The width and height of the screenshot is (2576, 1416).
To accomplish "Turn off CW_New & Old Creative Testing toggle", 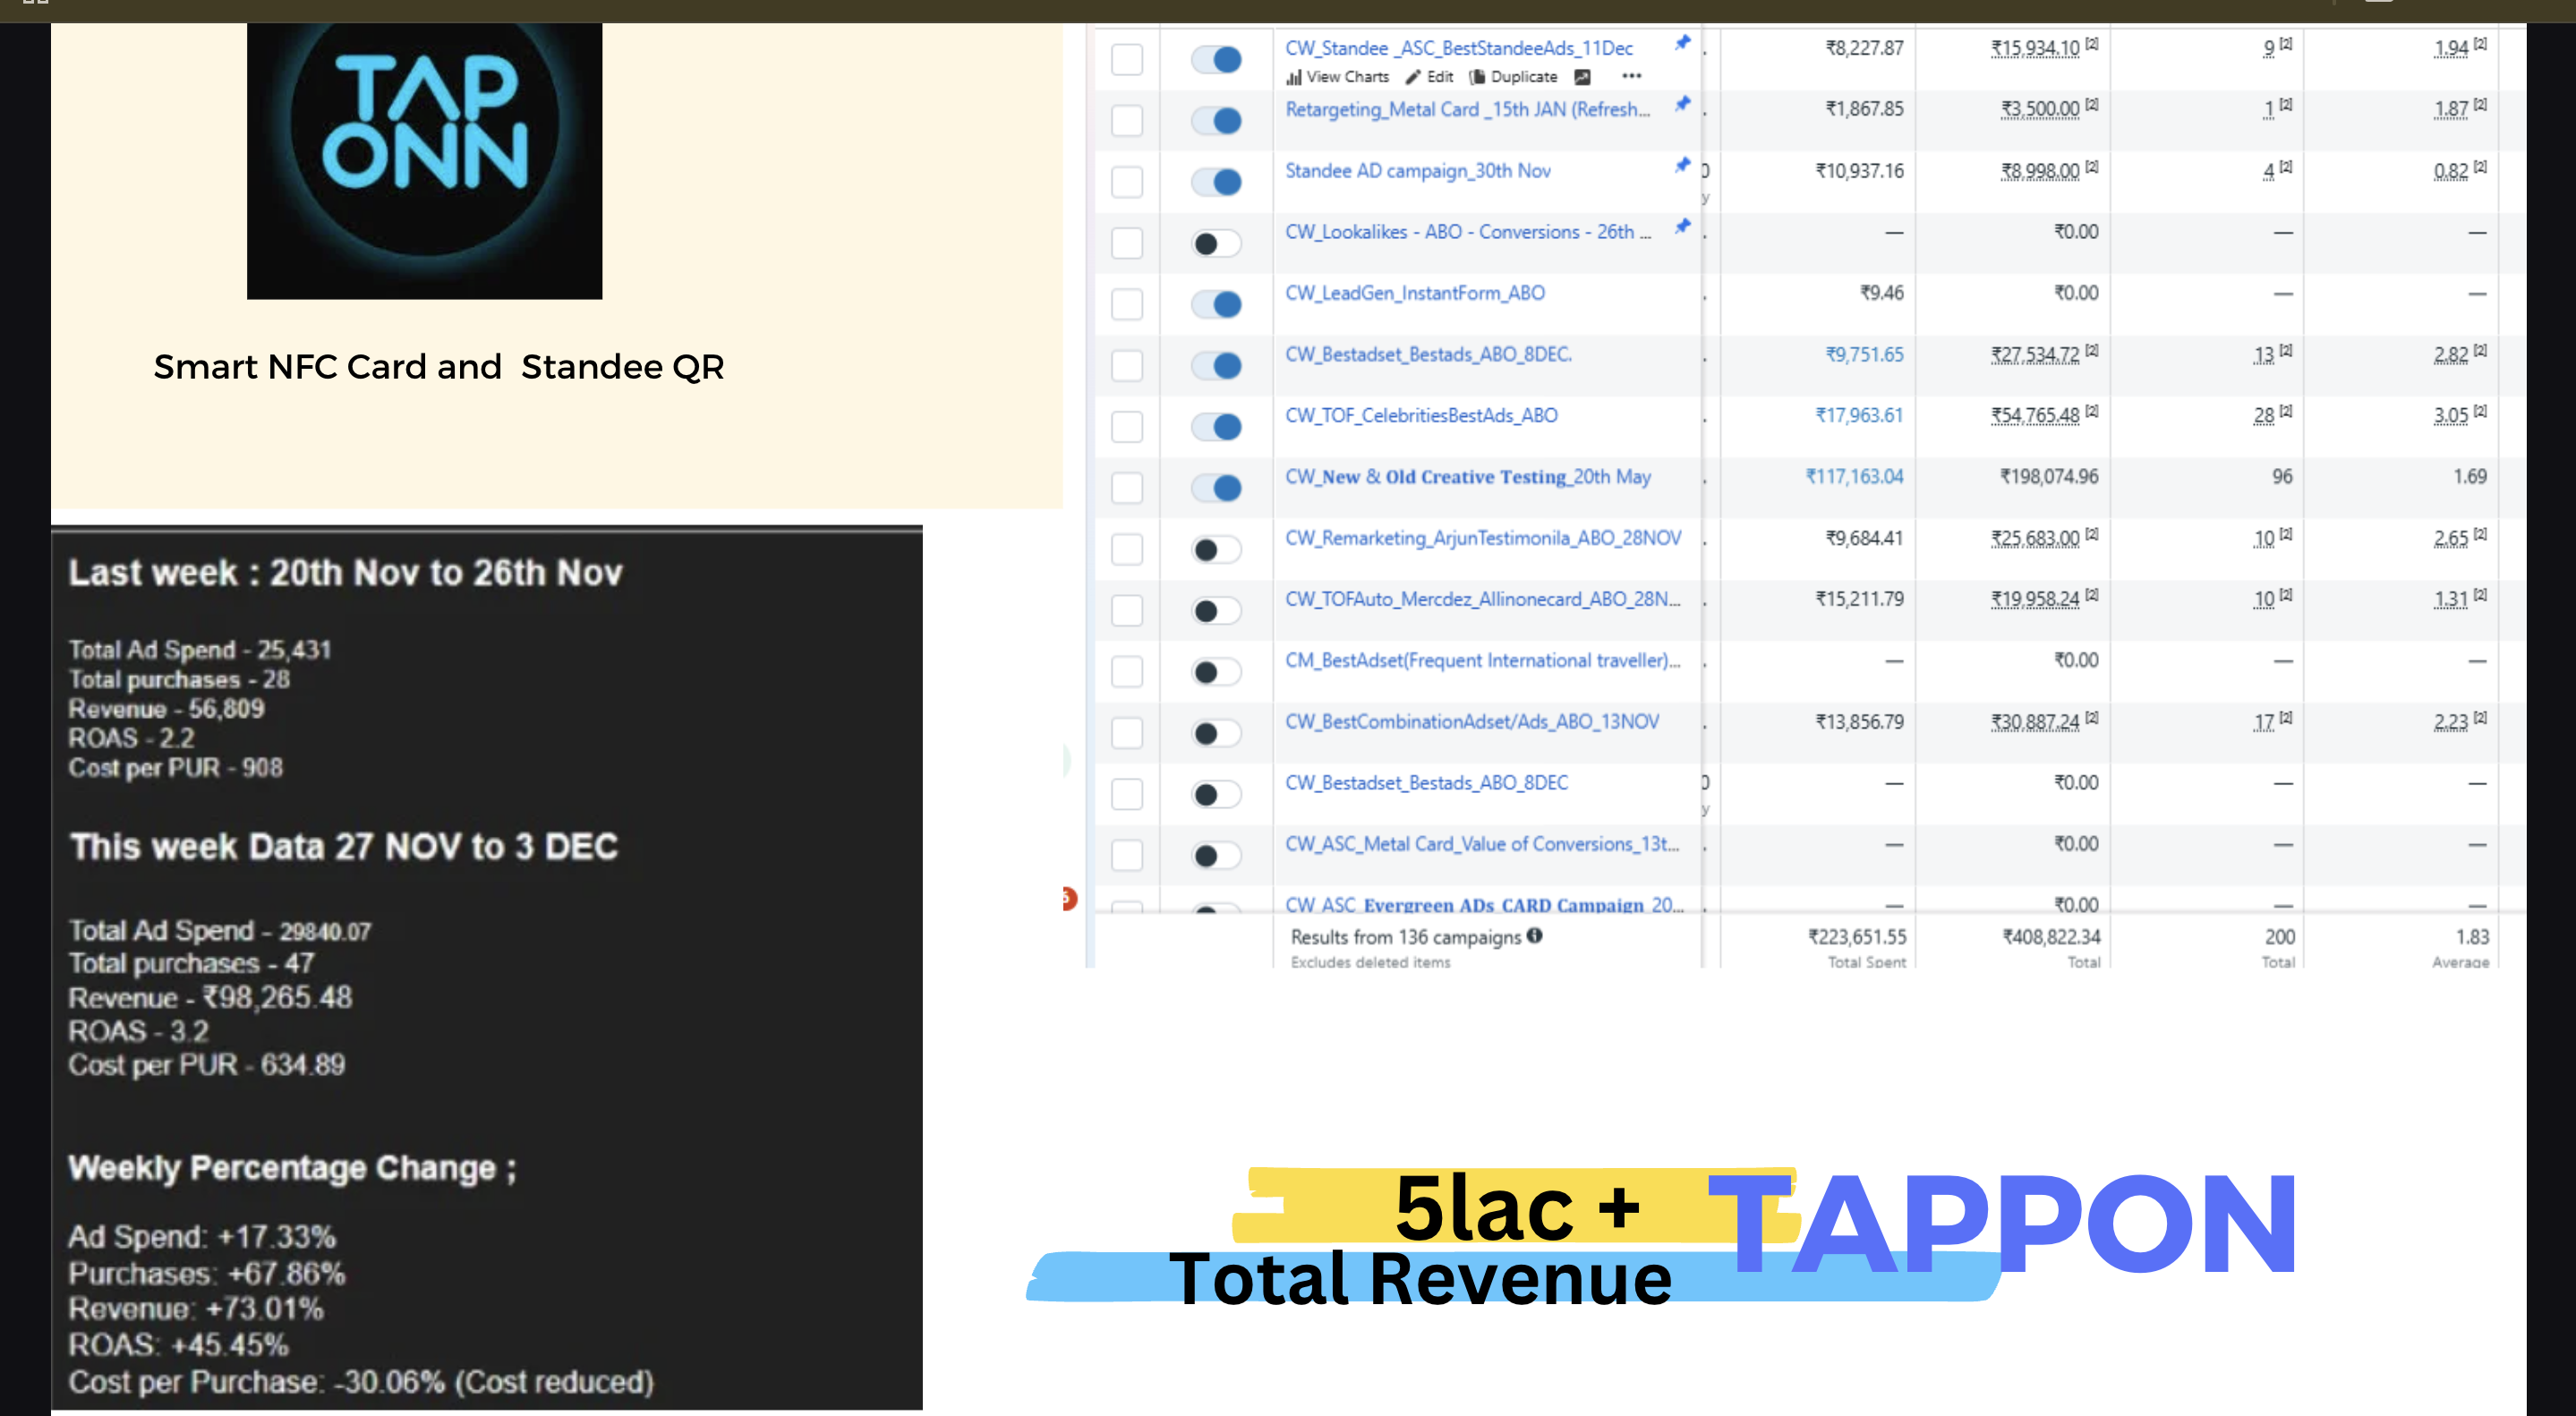I will (x=1217, y=488).
